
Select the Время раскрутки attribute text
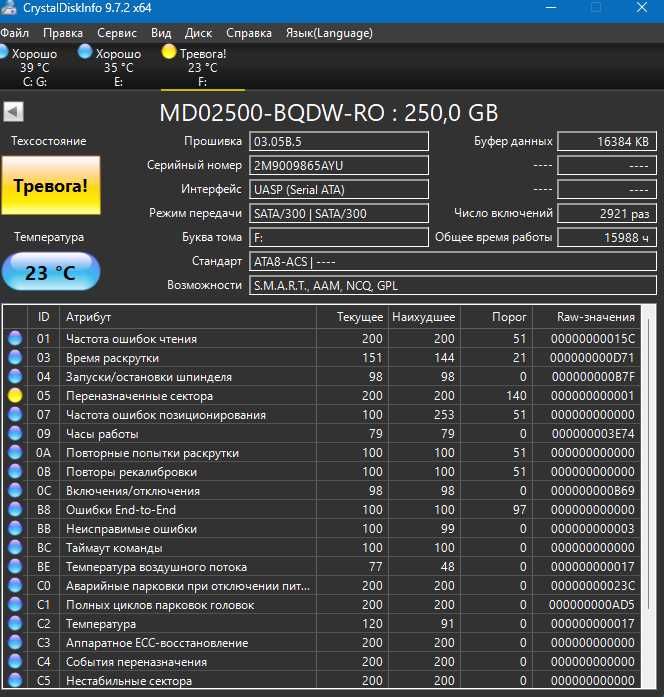tap(112, 358)
